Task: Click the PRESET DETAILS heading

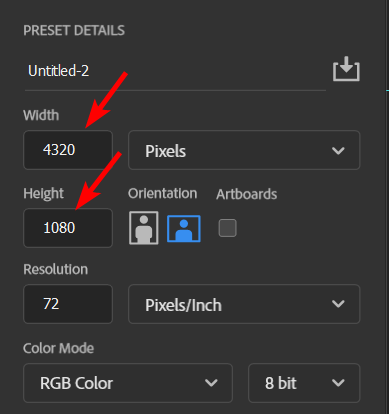Action: (74, 31)
